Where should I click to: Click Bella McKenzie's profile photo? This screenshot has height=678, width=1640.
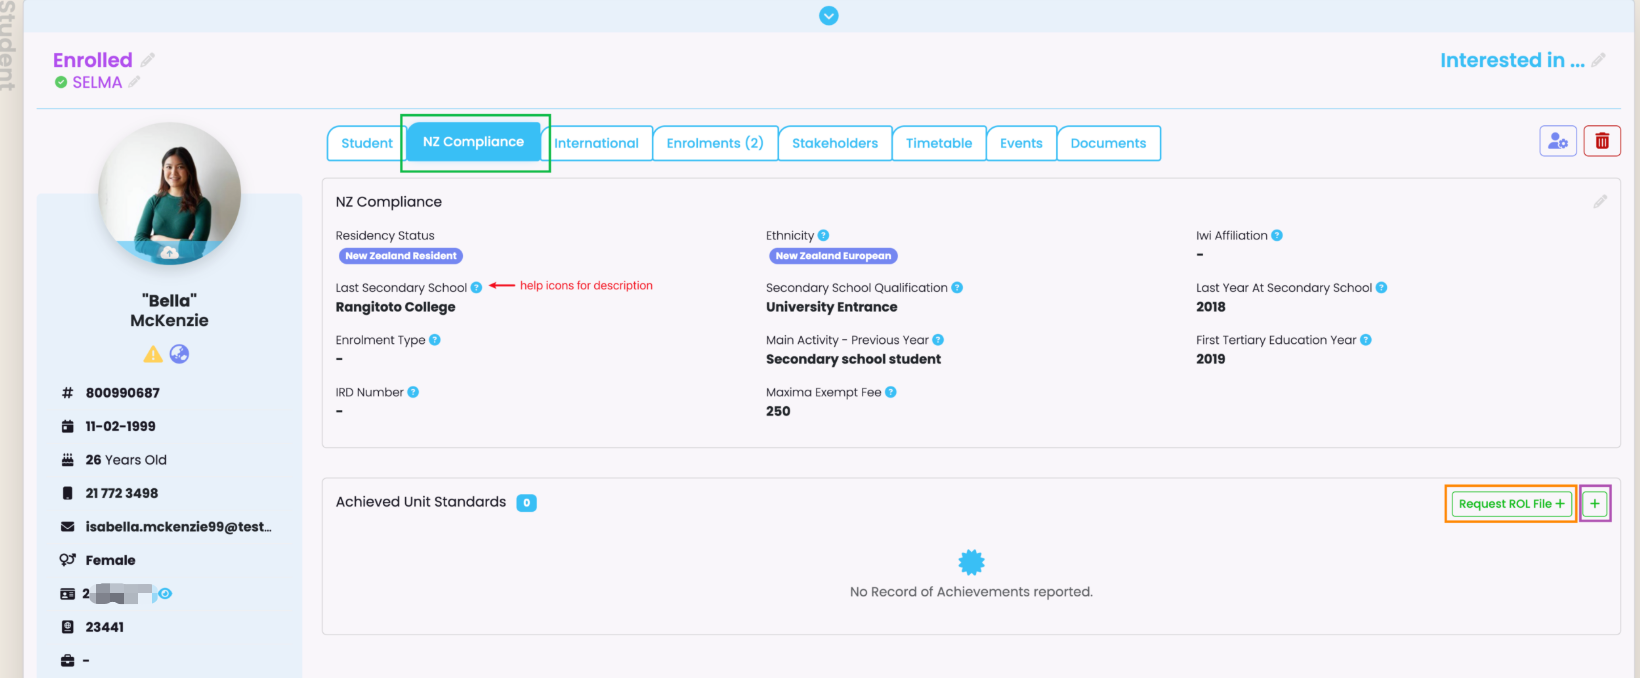(x=170, y=194)
